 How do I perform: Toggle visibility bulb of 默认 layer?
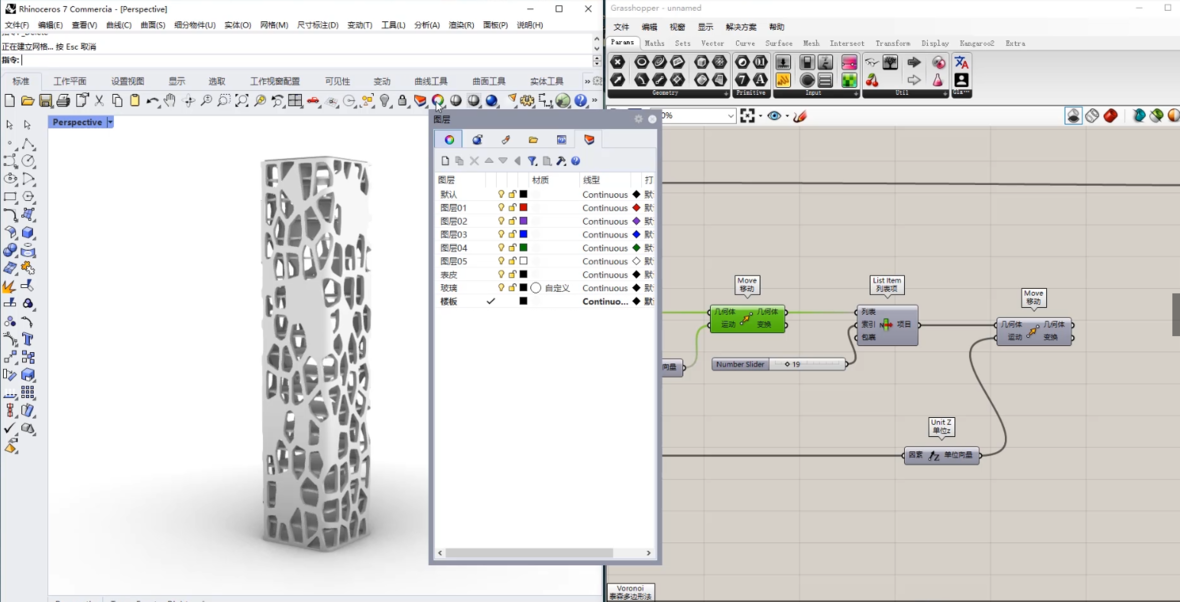click(x=501, y=194)
